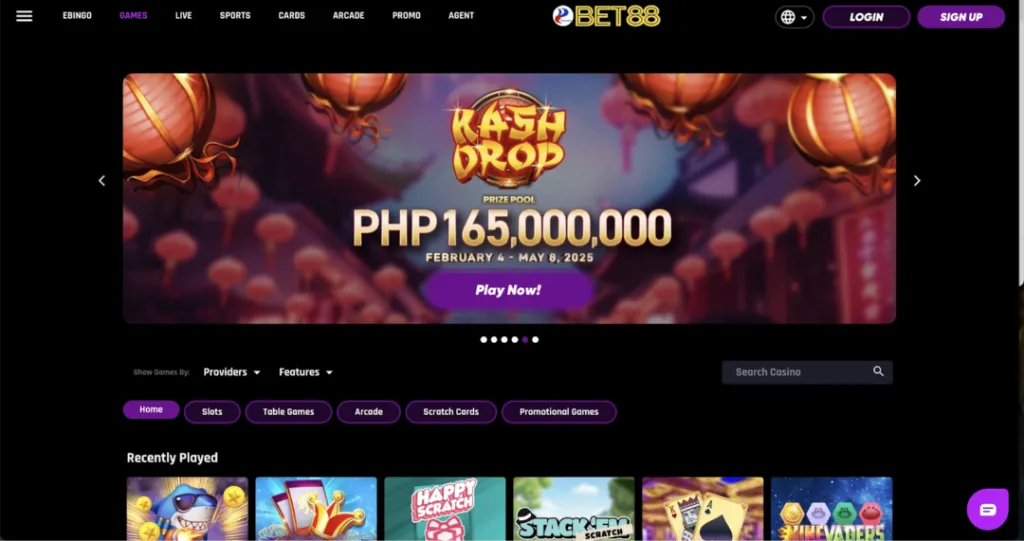Click the BET88 logo
Screen dimensions: 1024x541
click(606, 16)
